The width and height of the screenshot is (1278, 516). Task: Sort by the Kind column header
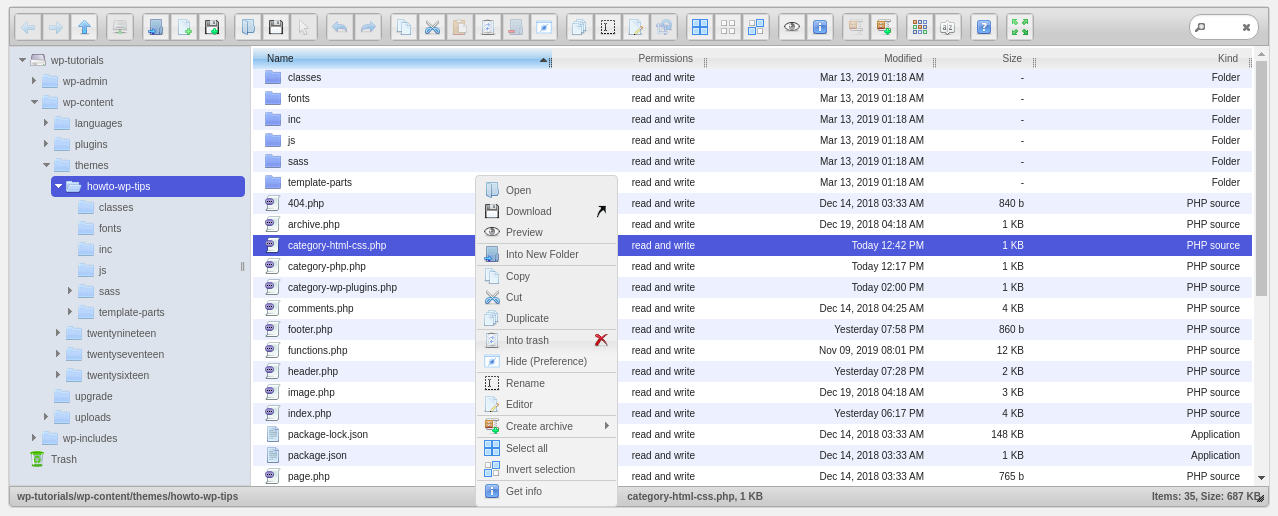click(1143, 58)
